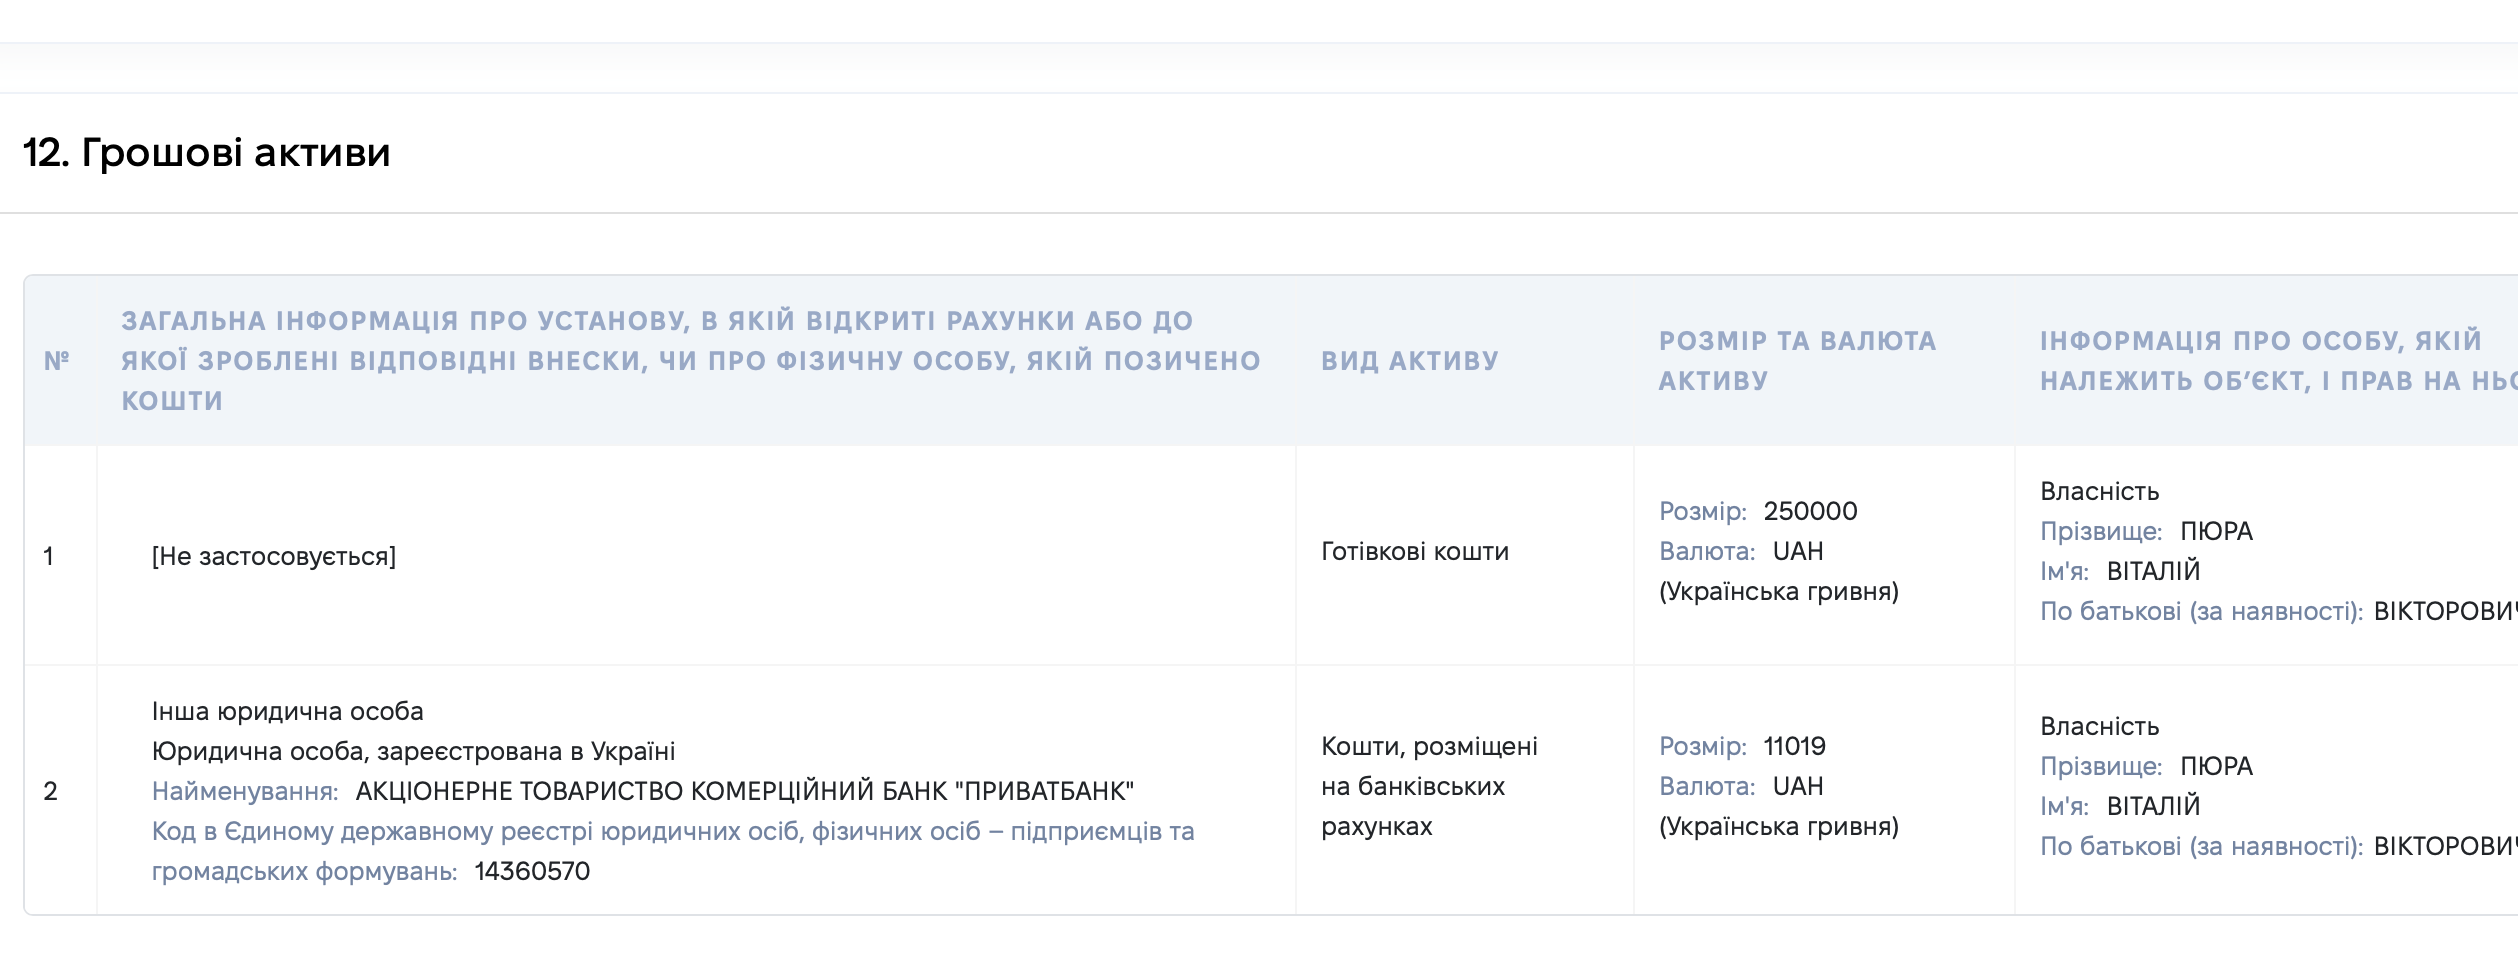This screenshot has height=972, width=2518.
Task: Click 'По батькові' label in first row
Action: point(2202,611)
